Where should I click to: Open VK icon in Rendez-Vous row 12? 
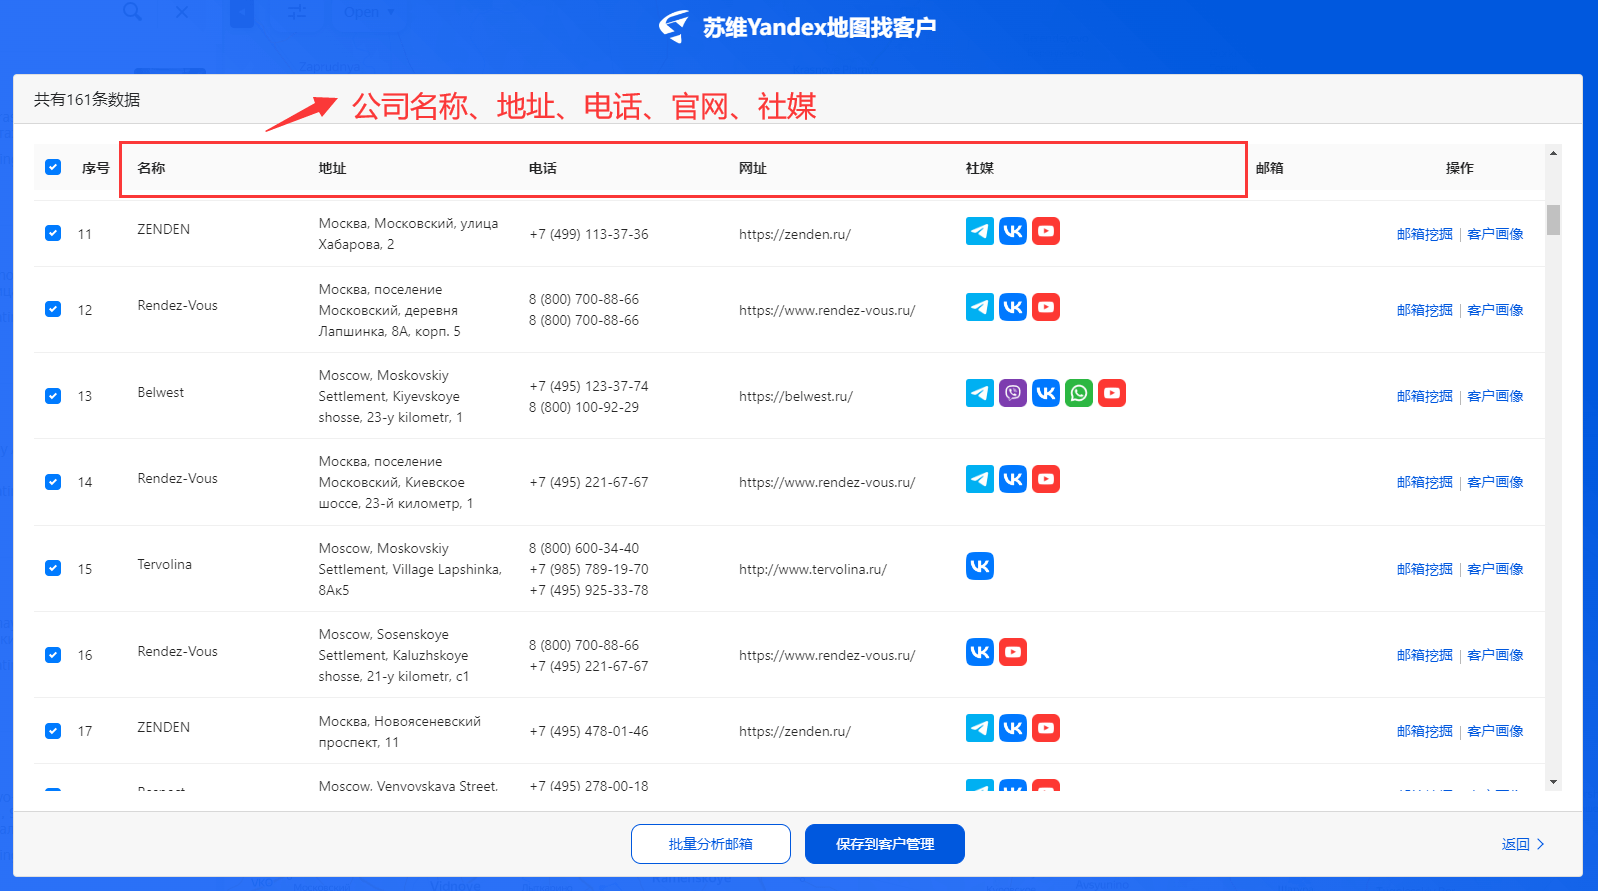pyautogui.click(x=1013, y=307)
